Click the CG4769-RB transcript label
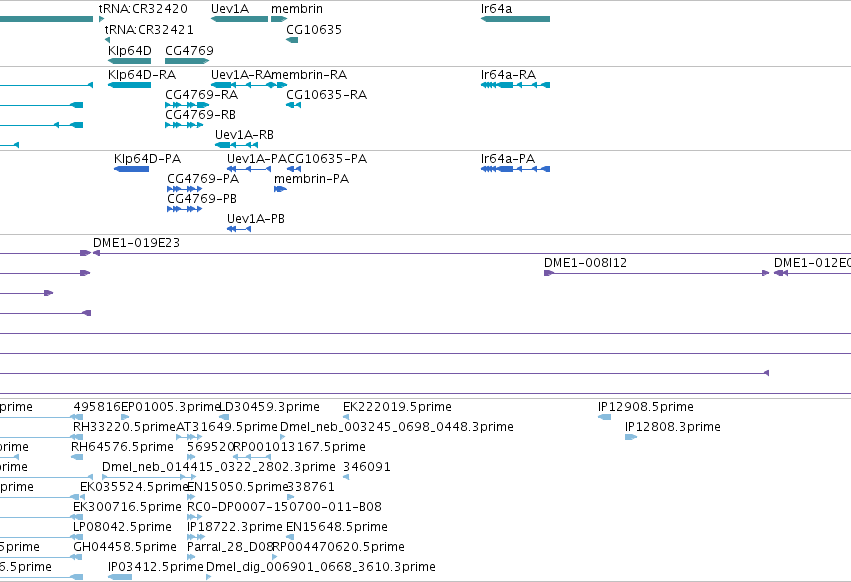 [200, 115]
